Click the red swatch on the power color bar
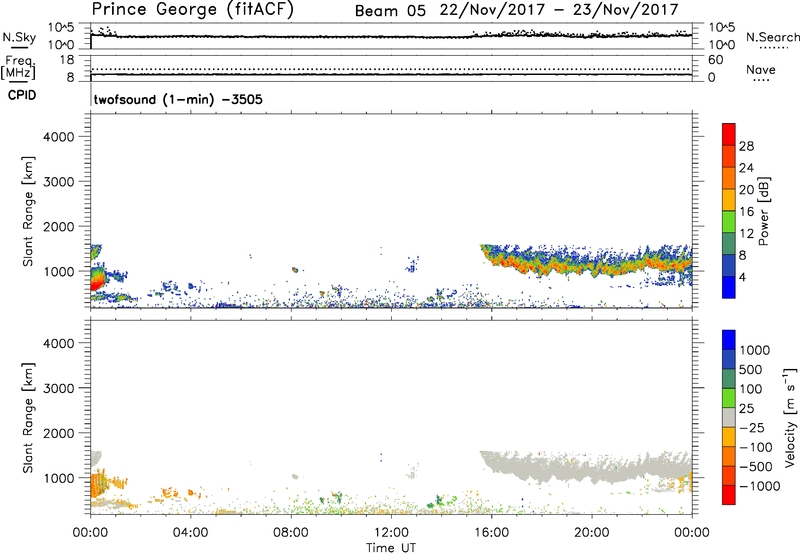 pyautogui.click(x=729, y=135)
